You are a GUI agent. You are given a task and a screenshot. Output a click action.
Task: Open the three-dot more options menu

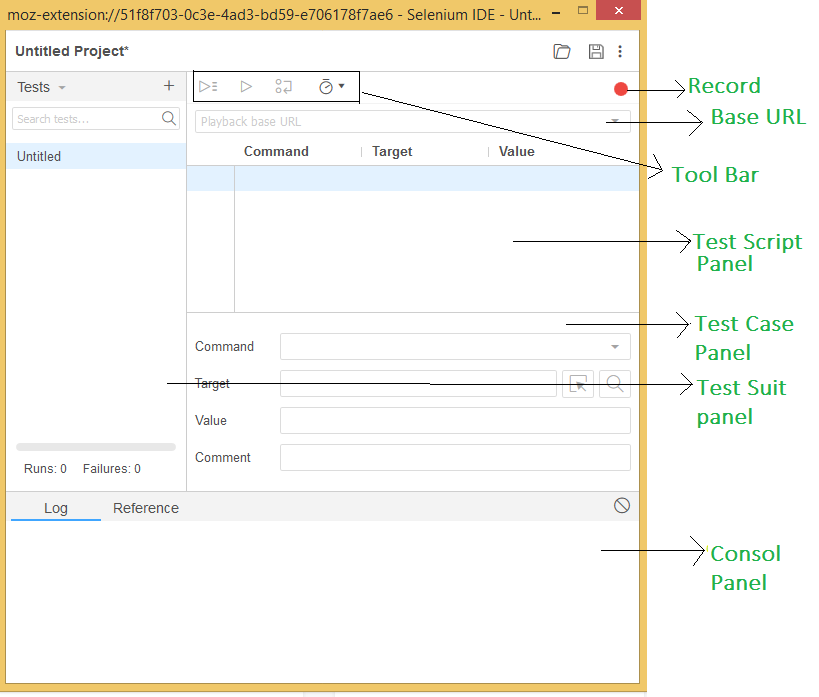620,51
